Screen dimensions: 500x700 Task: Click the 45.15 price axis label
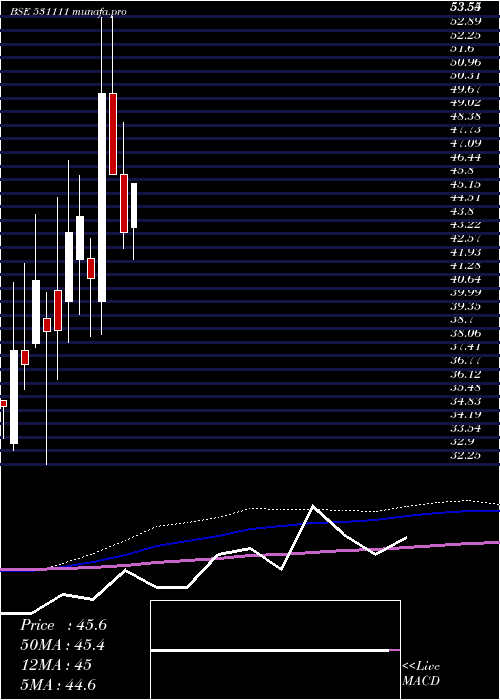pyautogui.click(x=466, y=184)
